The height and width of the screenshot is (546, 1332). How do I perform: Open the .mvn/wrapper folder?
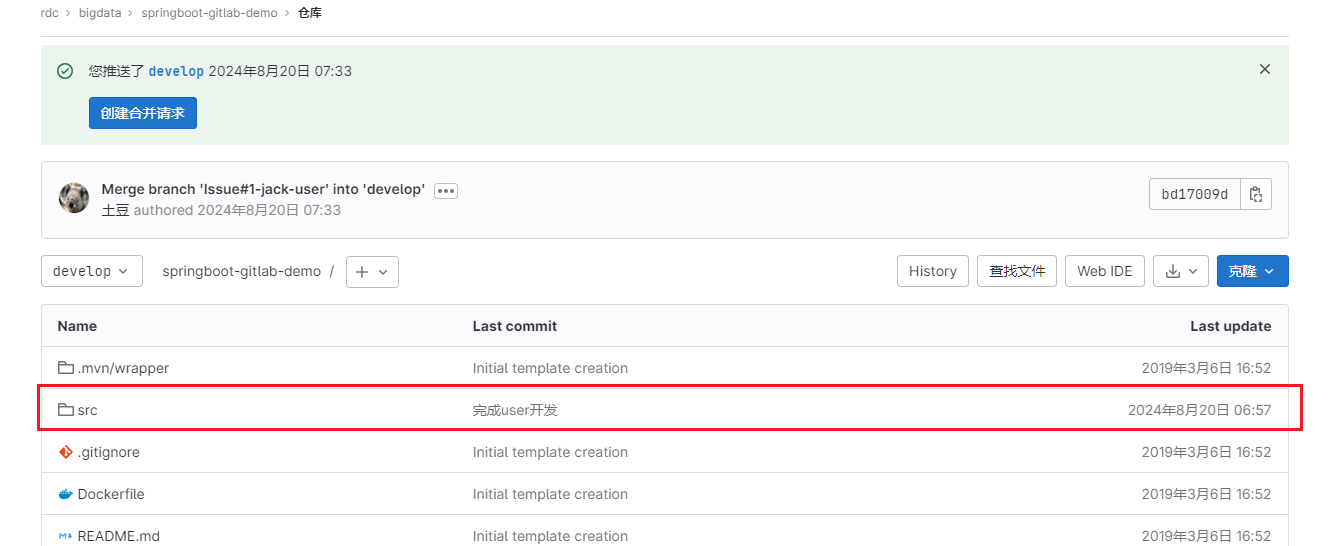tap(122, 368)
